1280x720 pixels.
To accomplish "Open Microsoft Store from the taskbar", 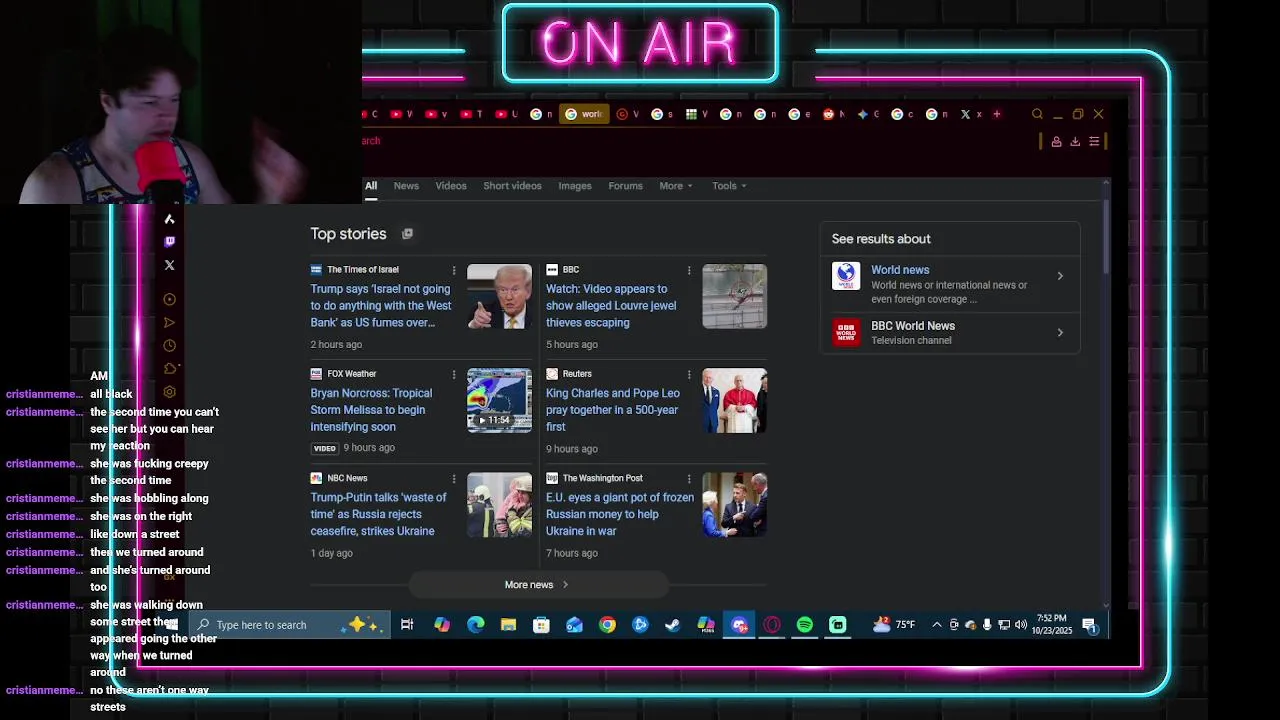I will (541, 625).
